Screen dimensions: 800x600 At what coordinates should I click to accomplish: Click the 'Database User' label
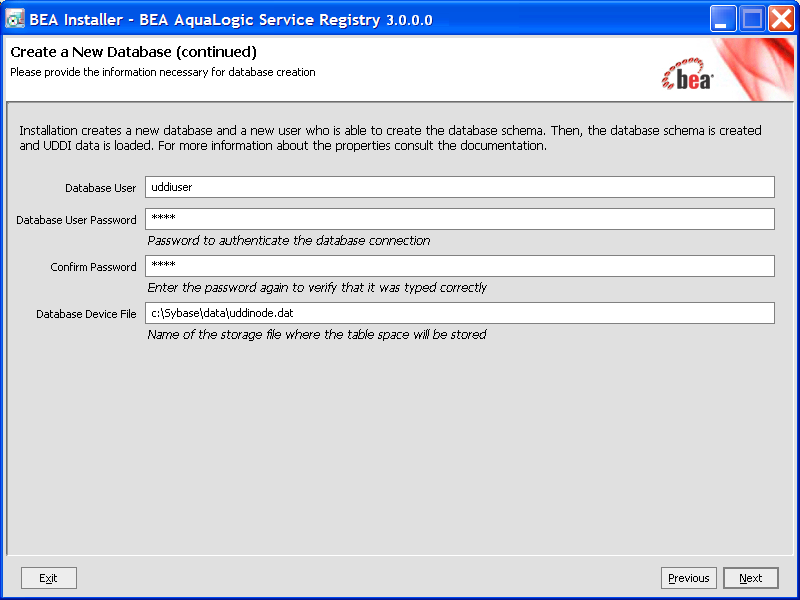101,188
